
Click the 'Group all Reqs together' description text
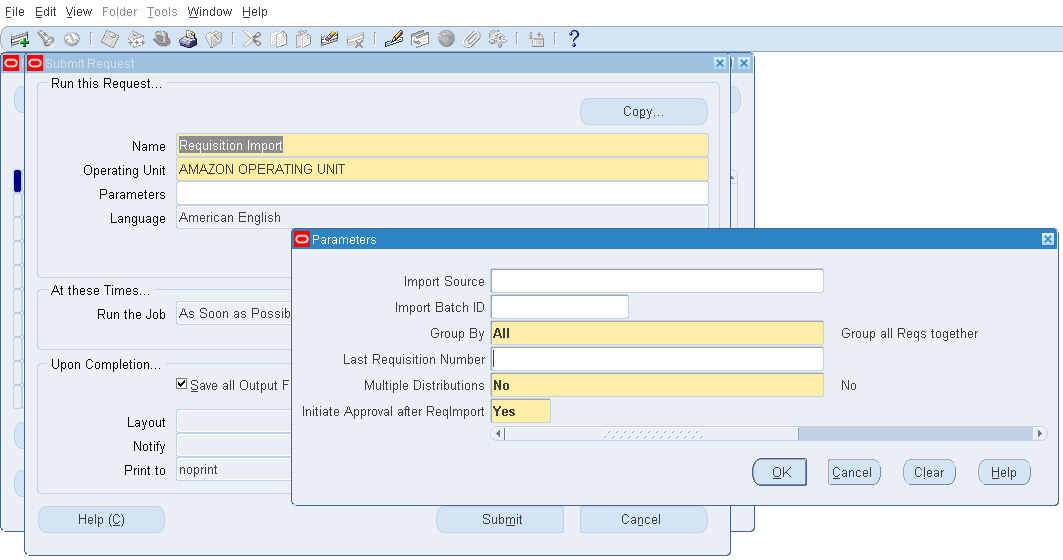coord(909,334)
